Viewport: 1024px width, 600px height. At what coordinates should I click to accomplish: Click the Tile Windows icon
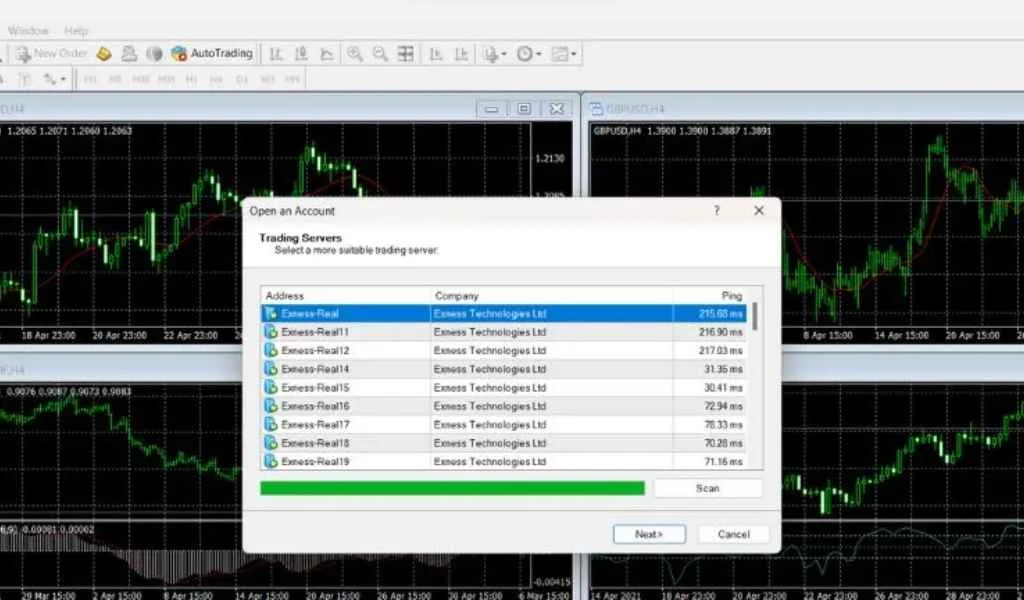coord(405,53)
